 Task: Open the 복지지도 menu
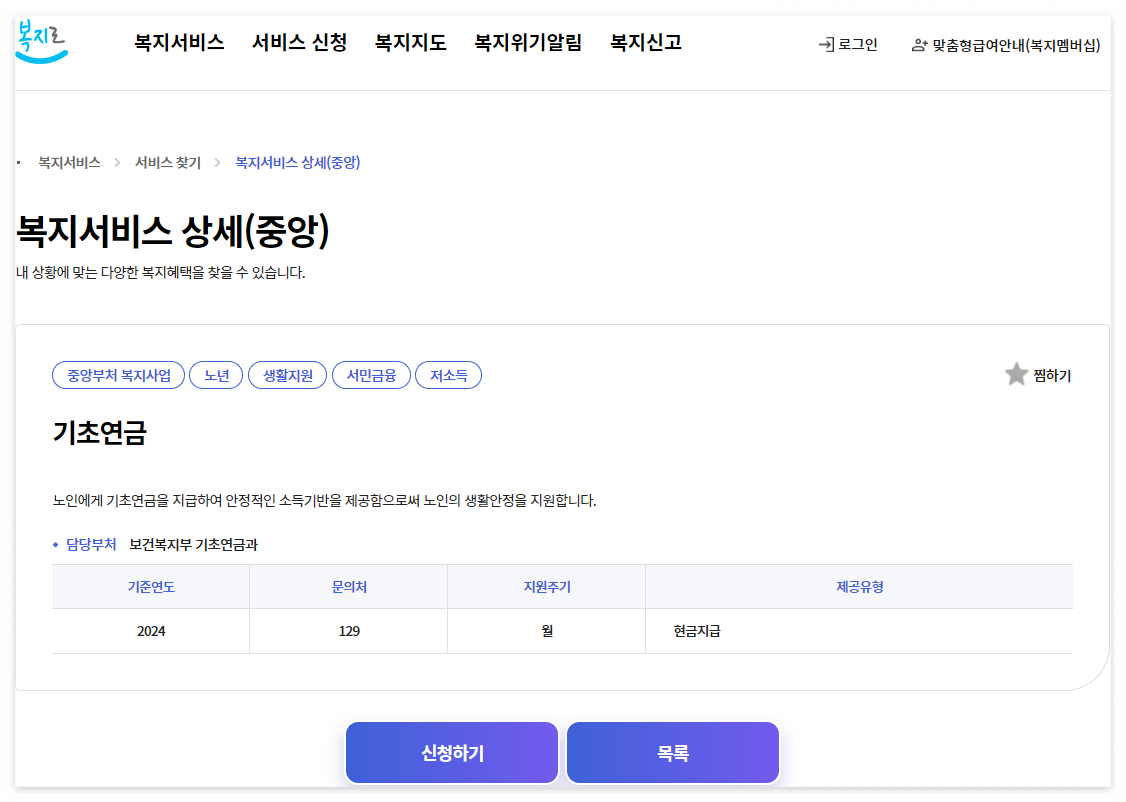pos(411,43)
